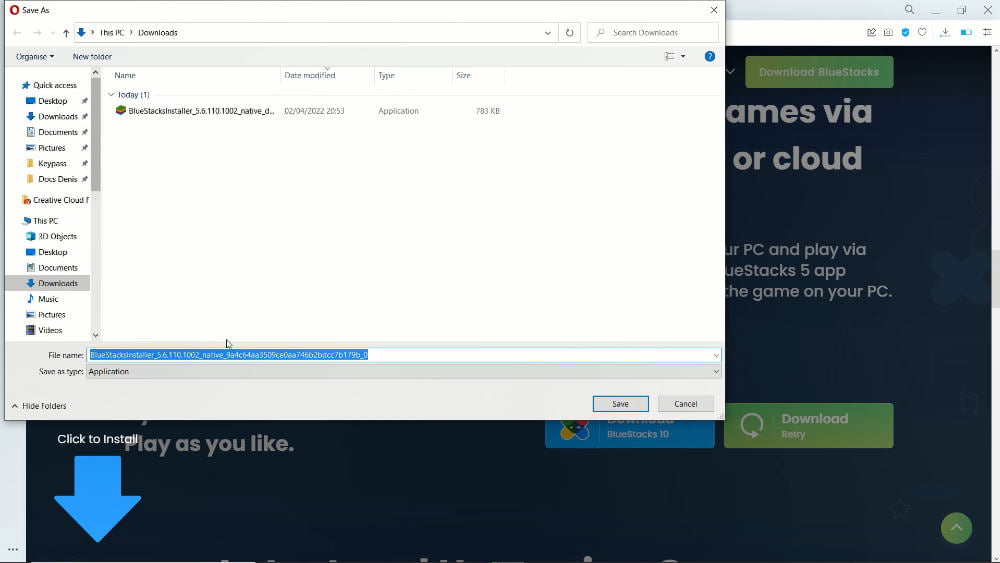Click the green Download BlueStacks button on webpage
The height and width of the screenshot is (563, 1000).
(819, 72)
